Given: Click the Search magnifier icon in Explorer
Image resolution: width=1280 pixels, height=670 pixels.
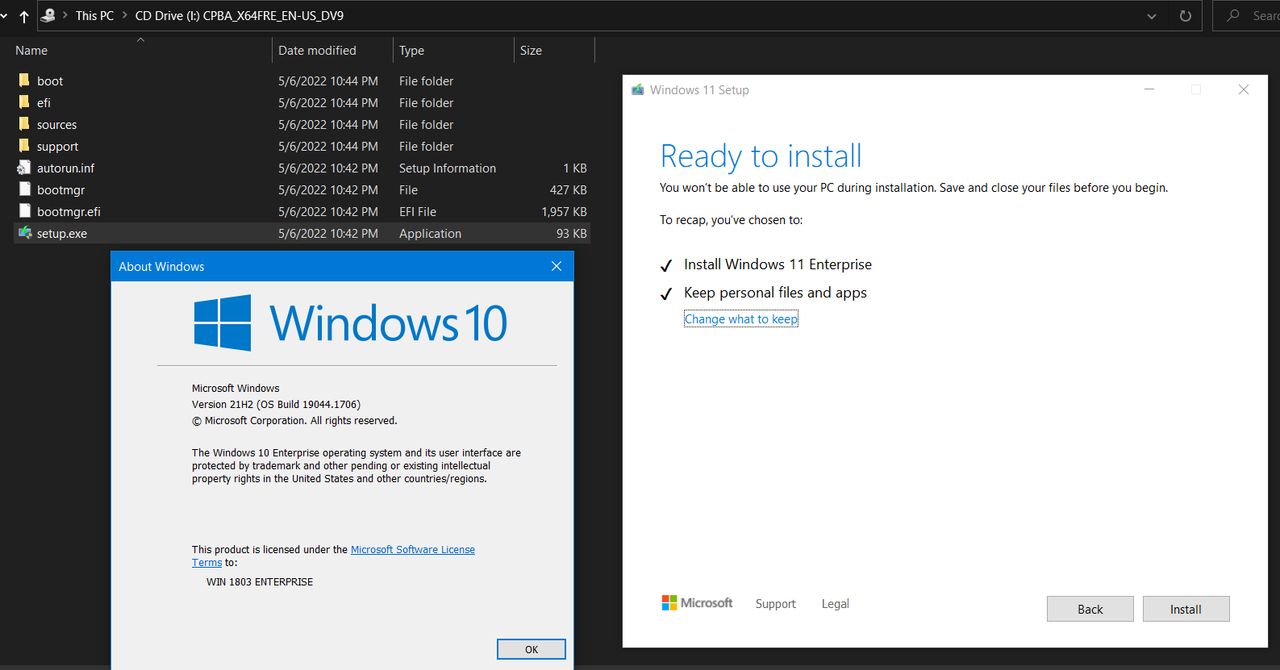Looking at the screenshot, I should click(x=1234, y=16).
